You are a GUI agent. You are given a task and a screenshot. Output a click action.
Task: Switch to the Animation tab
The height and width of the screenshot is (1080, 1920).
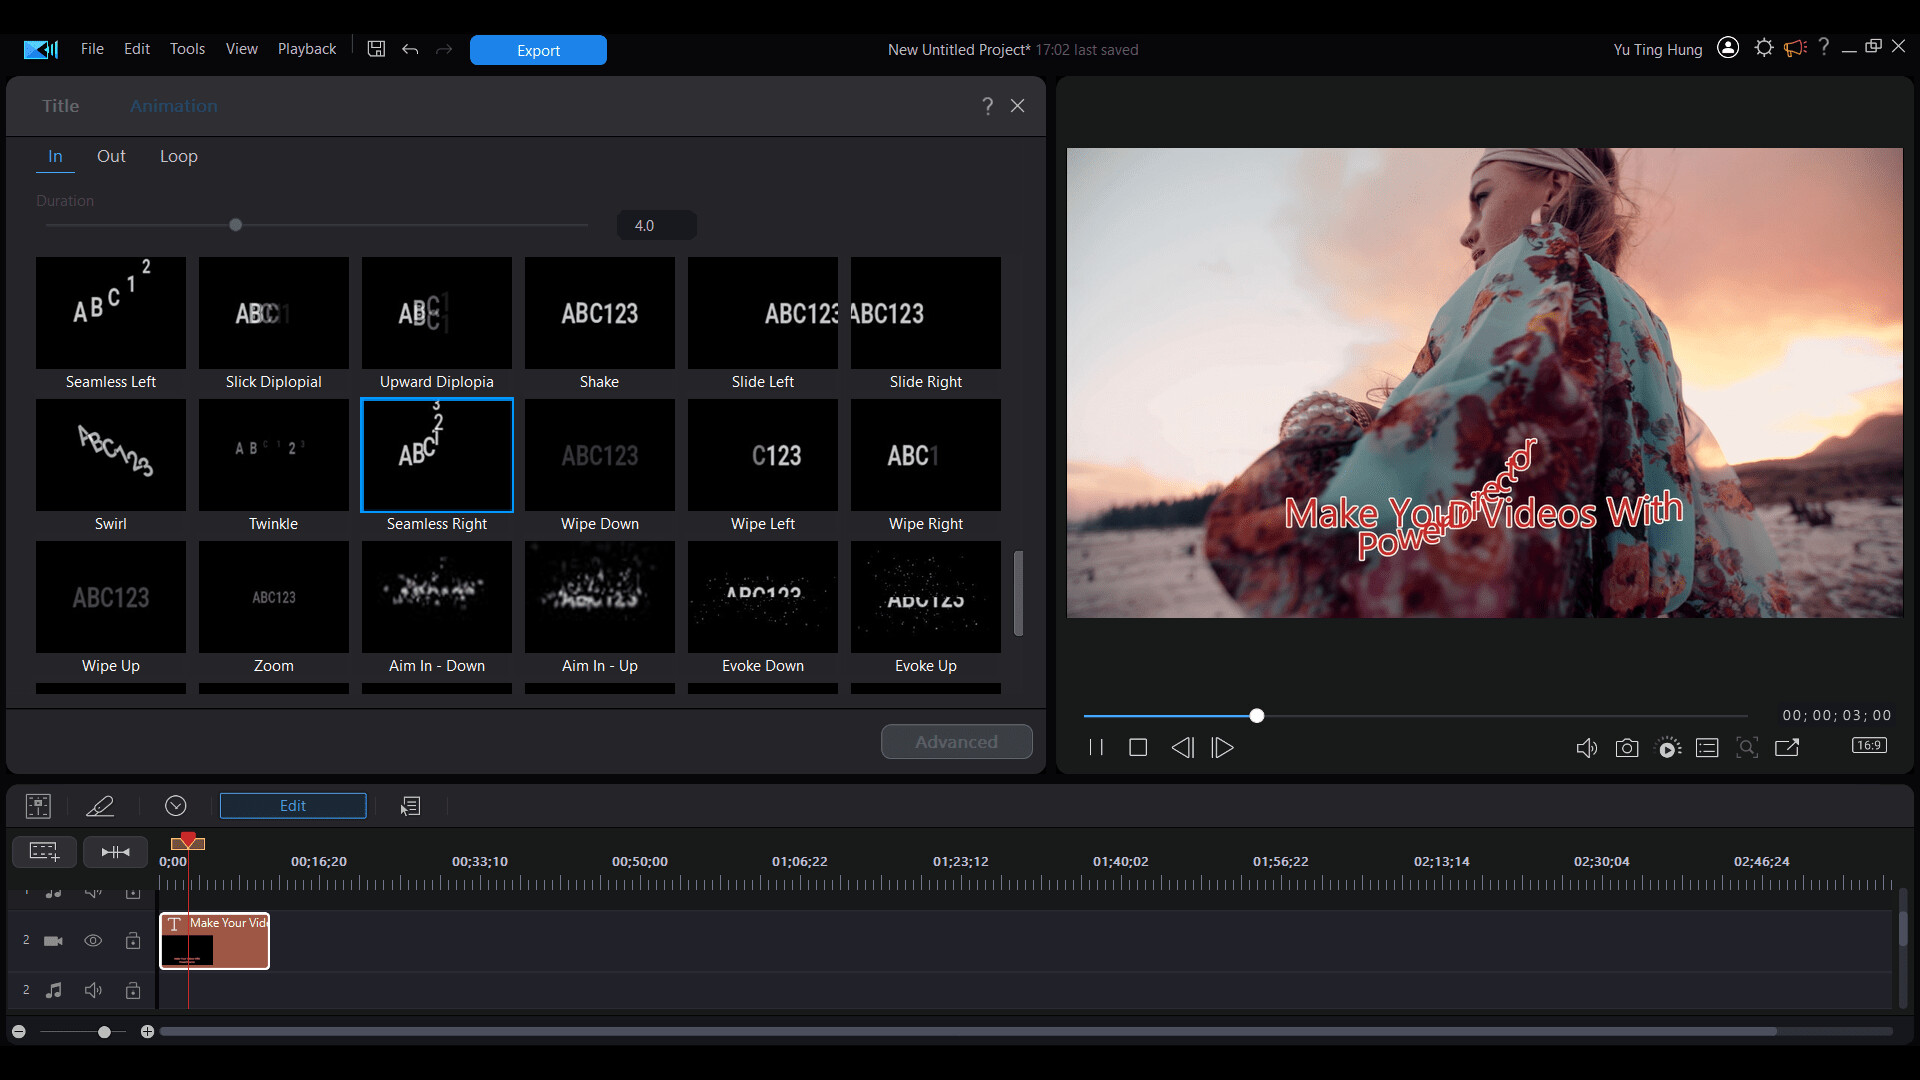(173, 106)
